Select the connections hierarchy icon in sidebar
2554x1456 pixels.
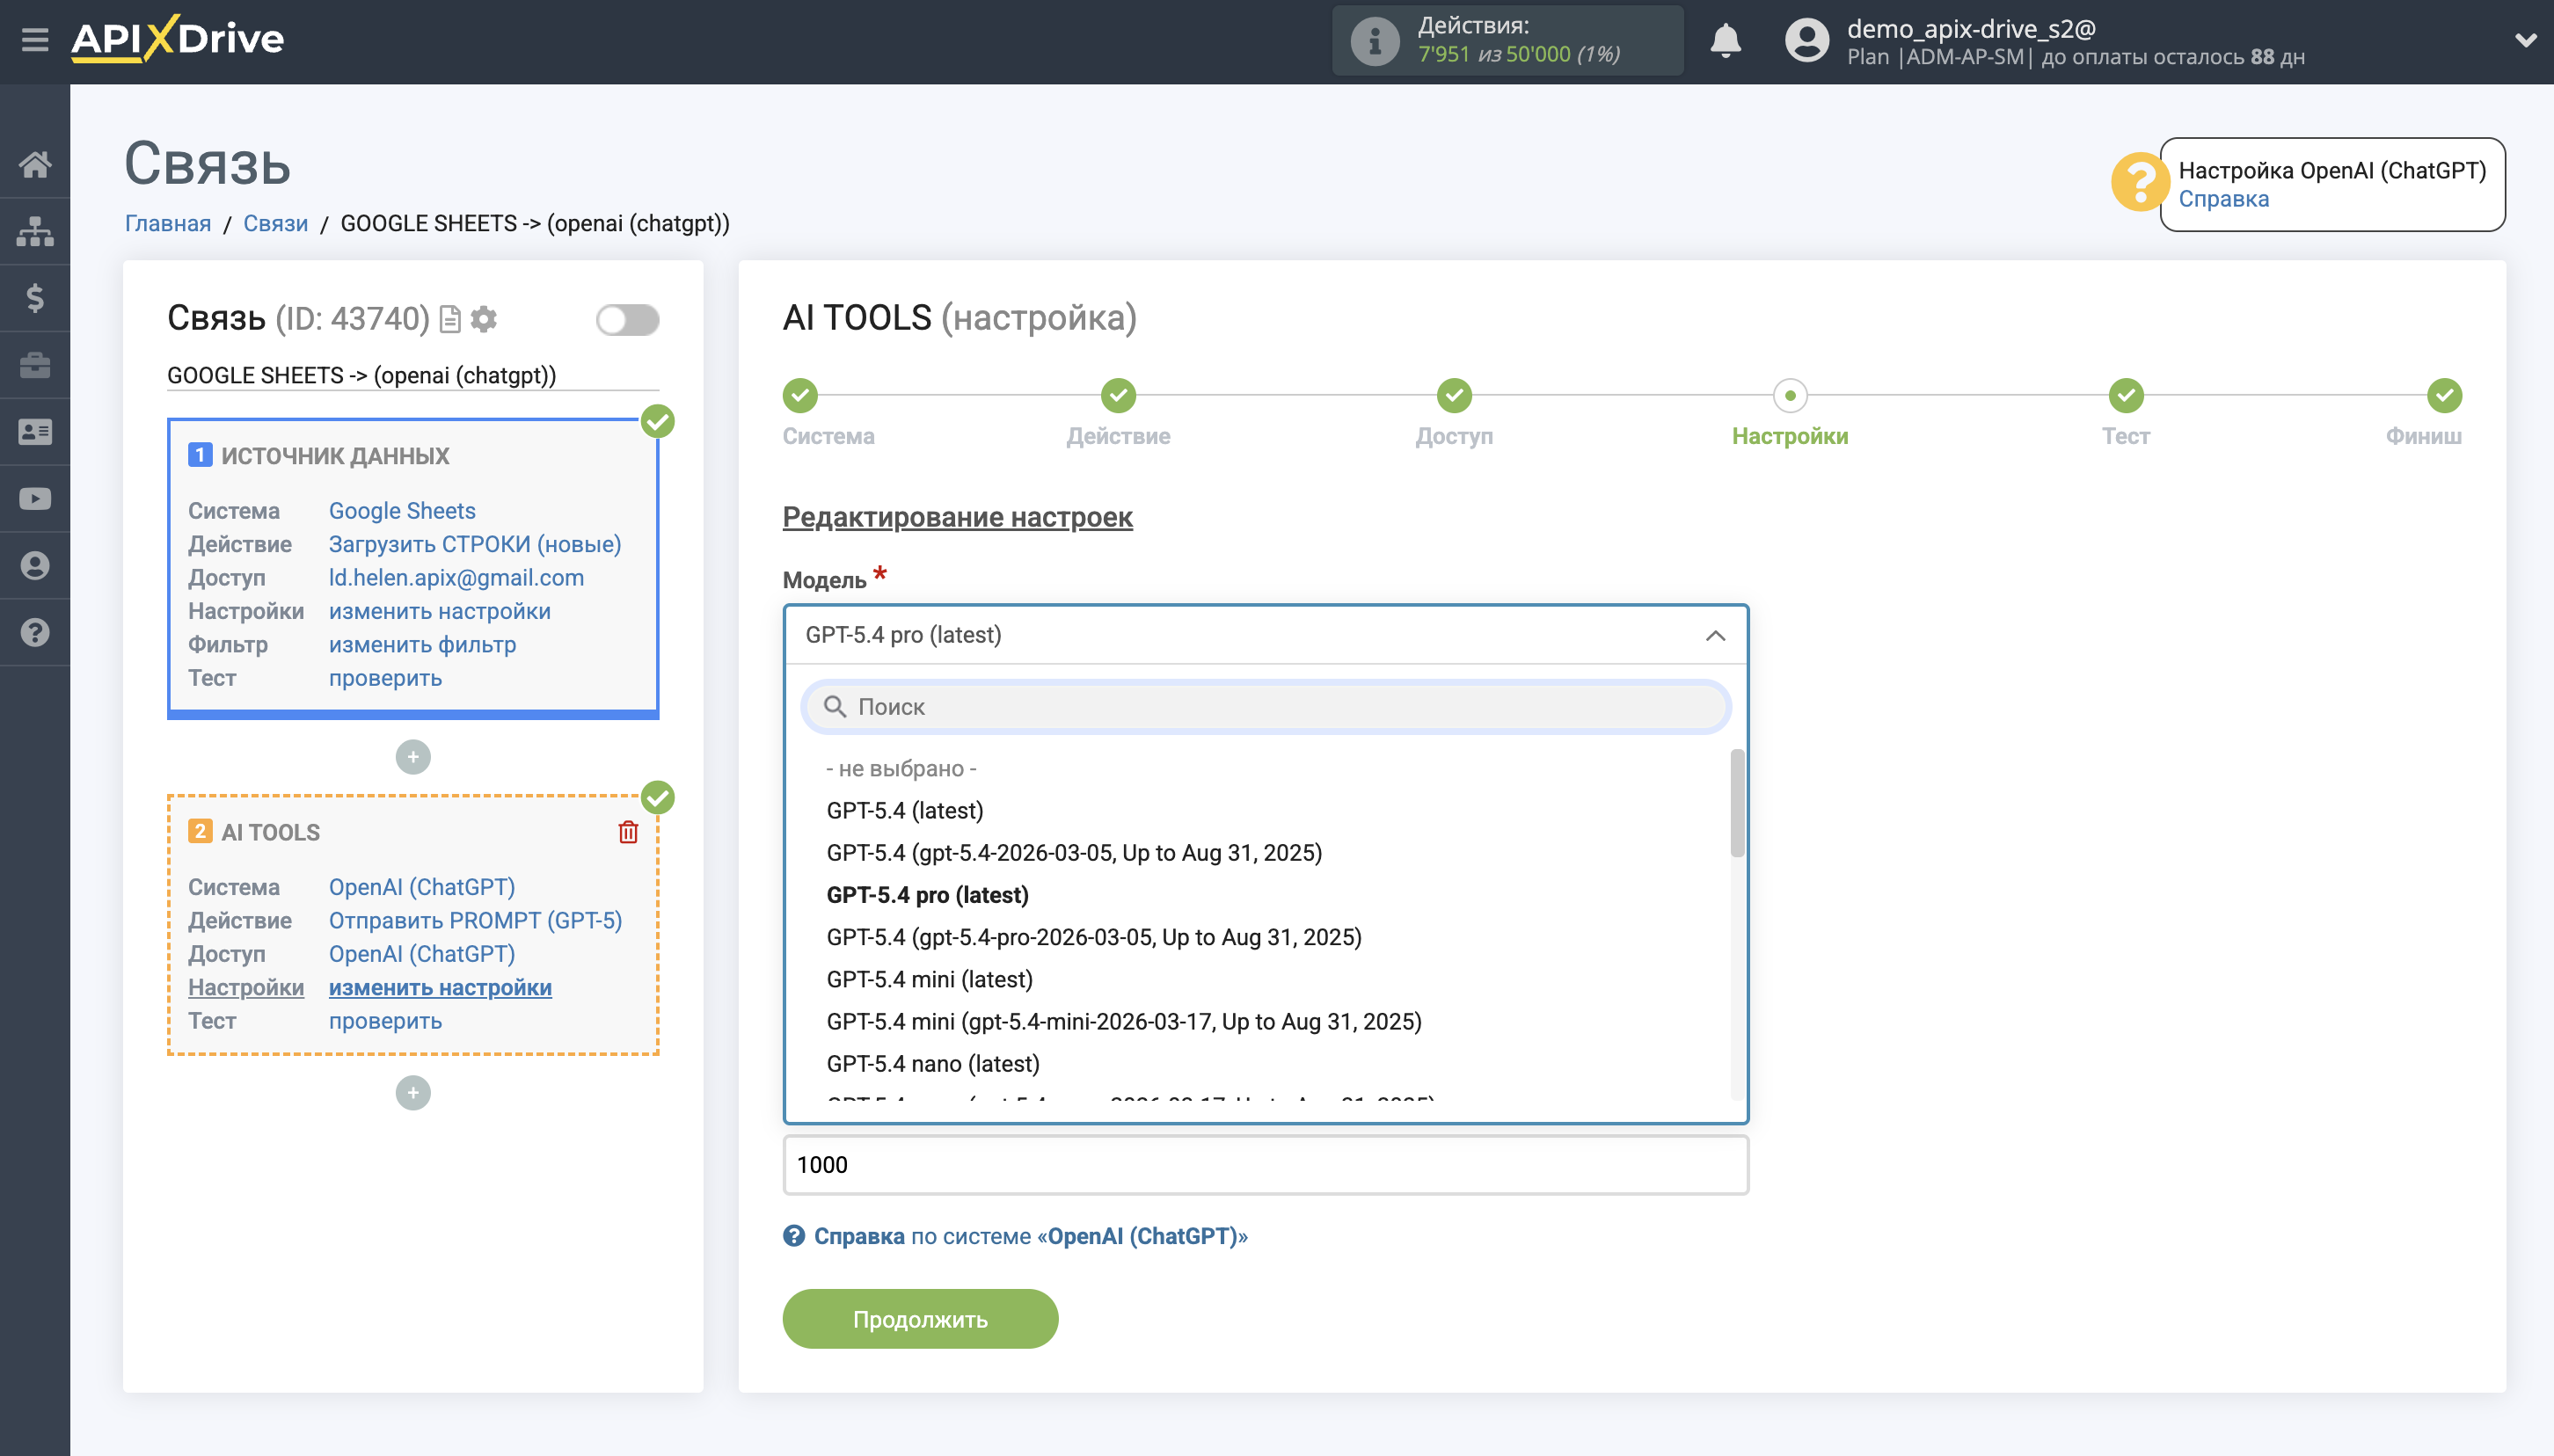(36, 231)
